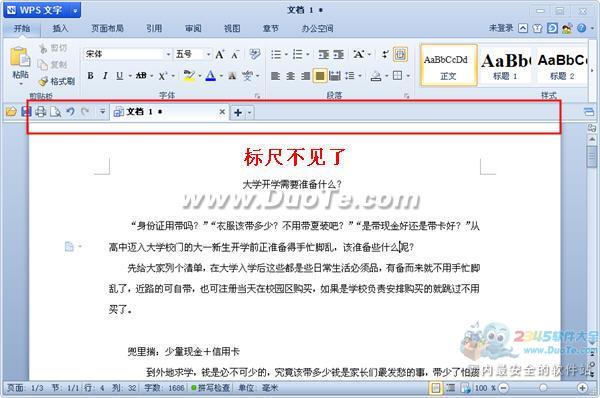This screenshot has height=398, width=600.
Task: Switch to the 开始 ribbon tab
Action: click(22, 28)
